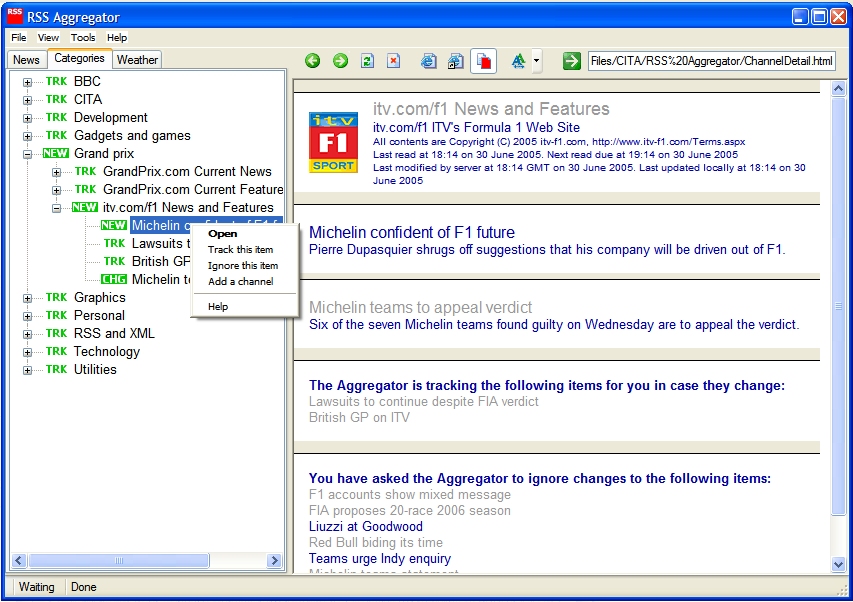Open Michelin teams to appeal verdict headline
Viewport: 853px width, 602px height.
(421, 307)
